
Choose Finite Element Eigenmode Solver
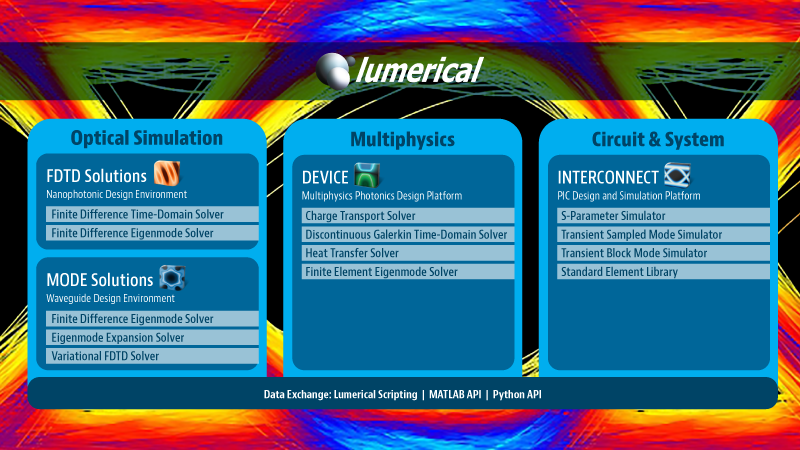[408, 272]
